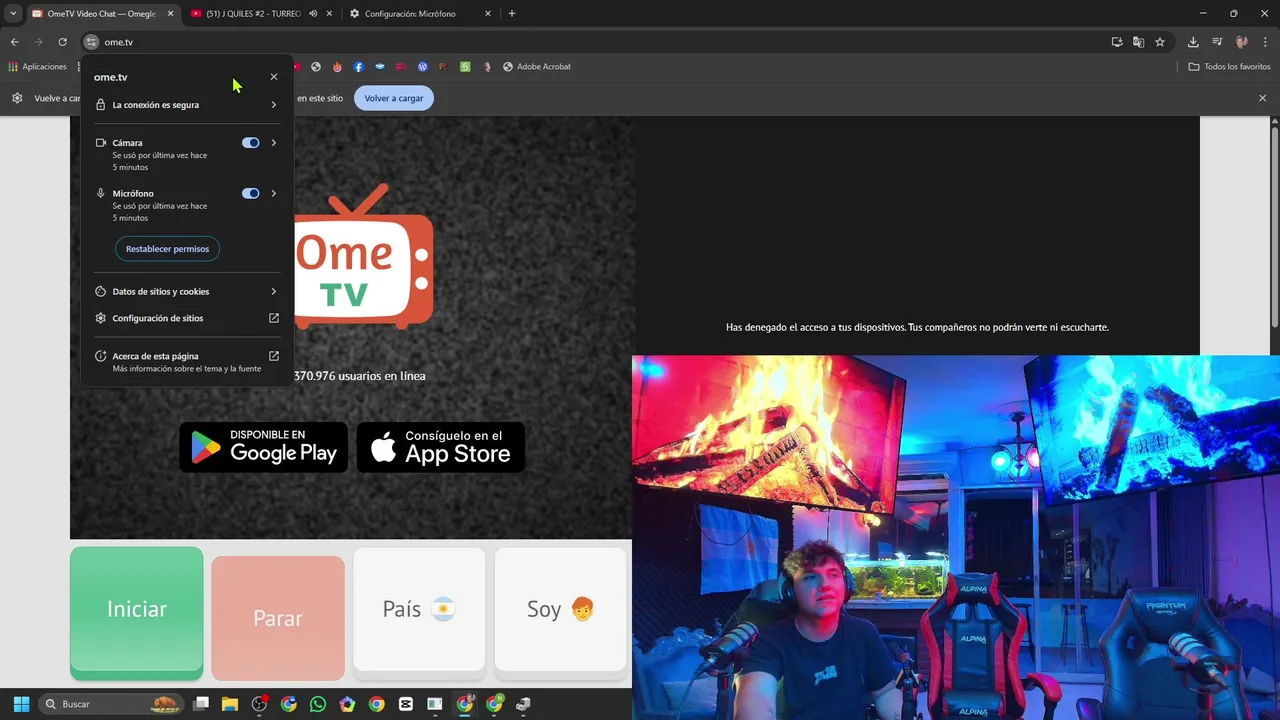Open Datos de sitios y cookies
Screen dimensions: 1280x720
[x=187, y=292]
